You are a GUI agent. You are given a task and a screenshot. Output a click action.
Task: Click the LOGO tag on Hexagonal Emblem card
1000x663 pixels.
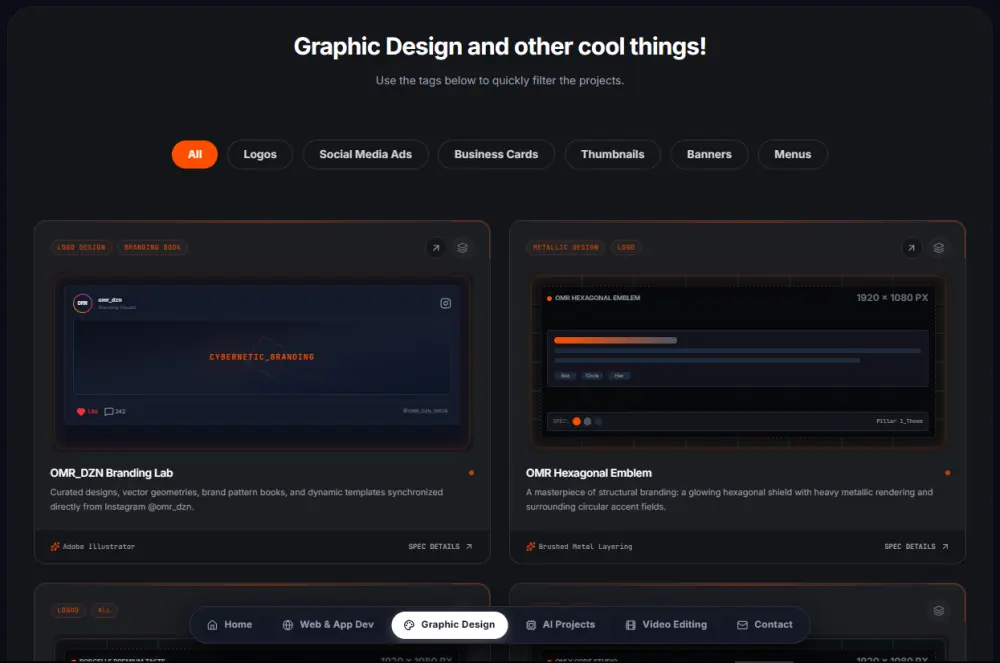tap(626, 247)
